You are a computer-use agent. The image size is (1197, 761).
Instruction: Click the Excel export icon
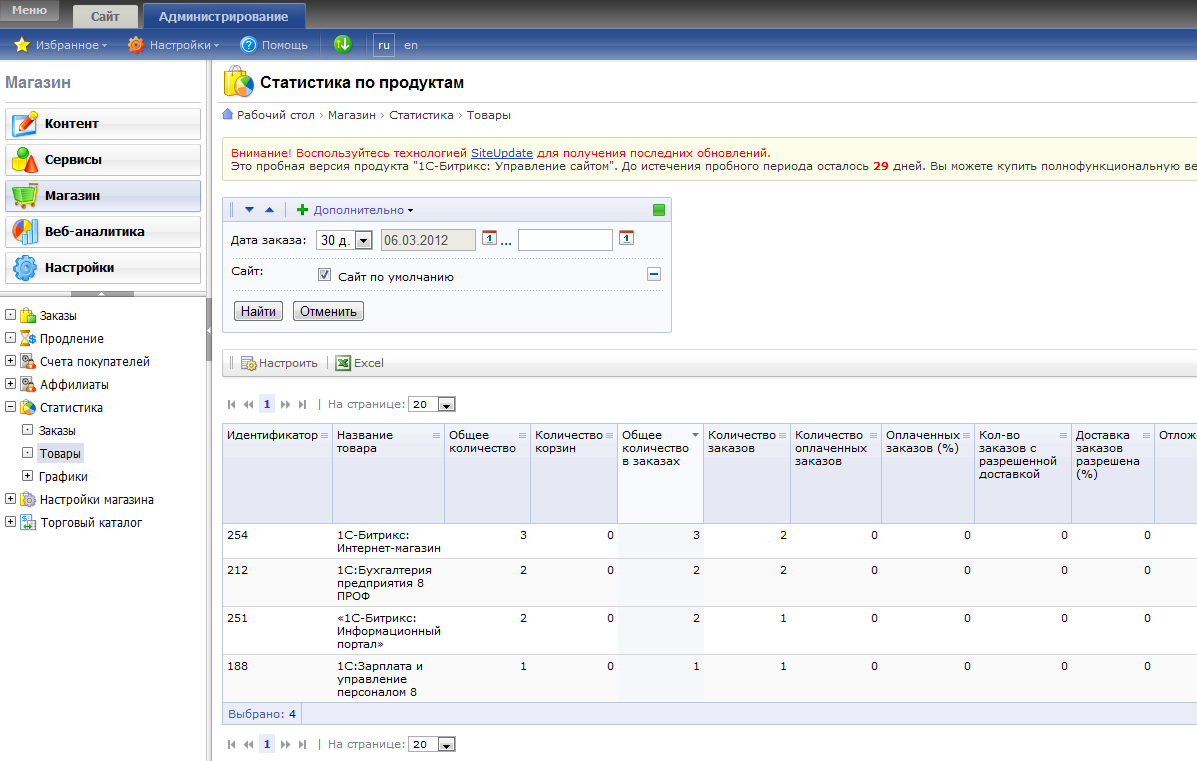pos(343,363)
